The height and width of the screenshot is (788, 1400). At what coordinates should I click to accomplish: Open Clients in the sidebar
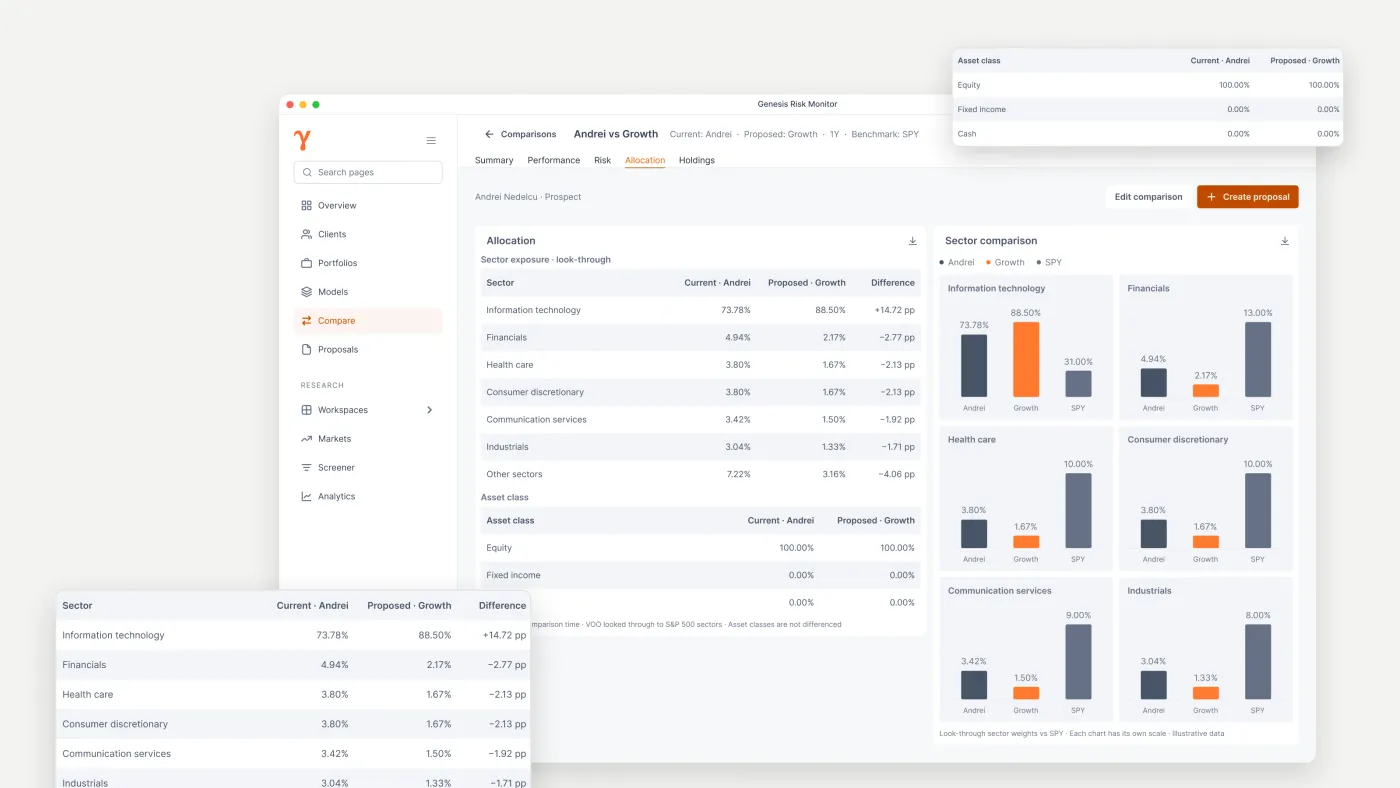coord(368,234)
